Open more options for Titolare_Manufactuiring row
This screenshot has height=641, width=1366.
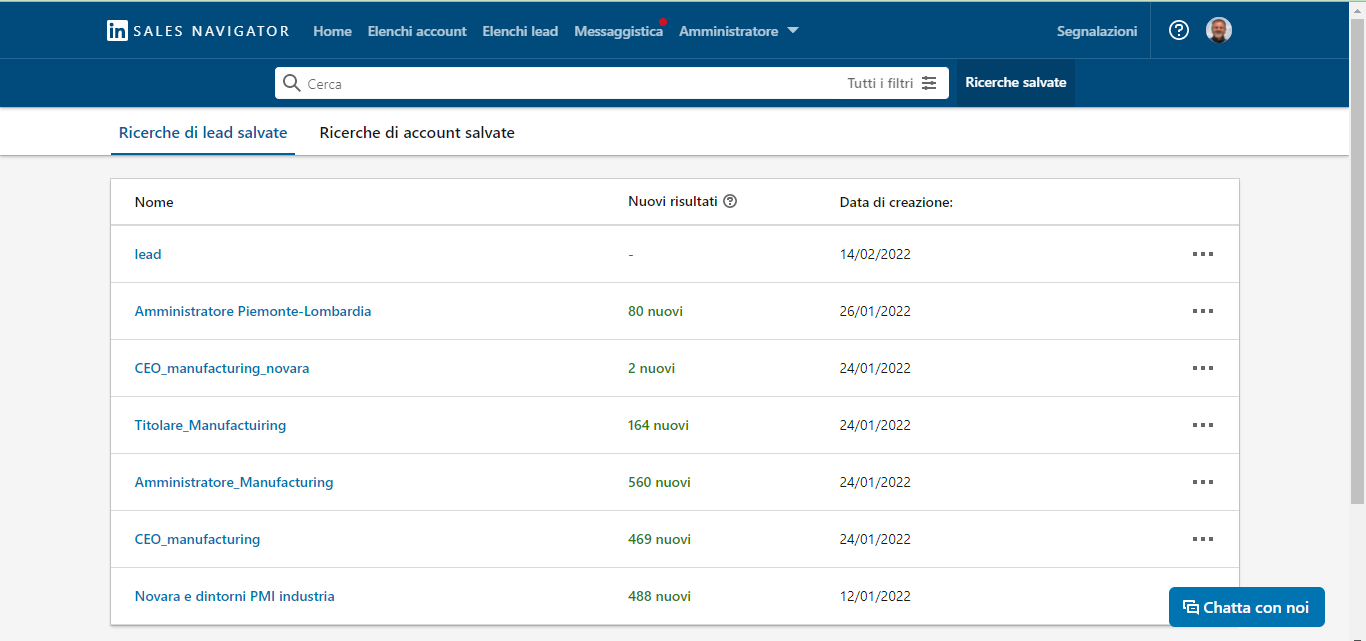coord(1202,425)
